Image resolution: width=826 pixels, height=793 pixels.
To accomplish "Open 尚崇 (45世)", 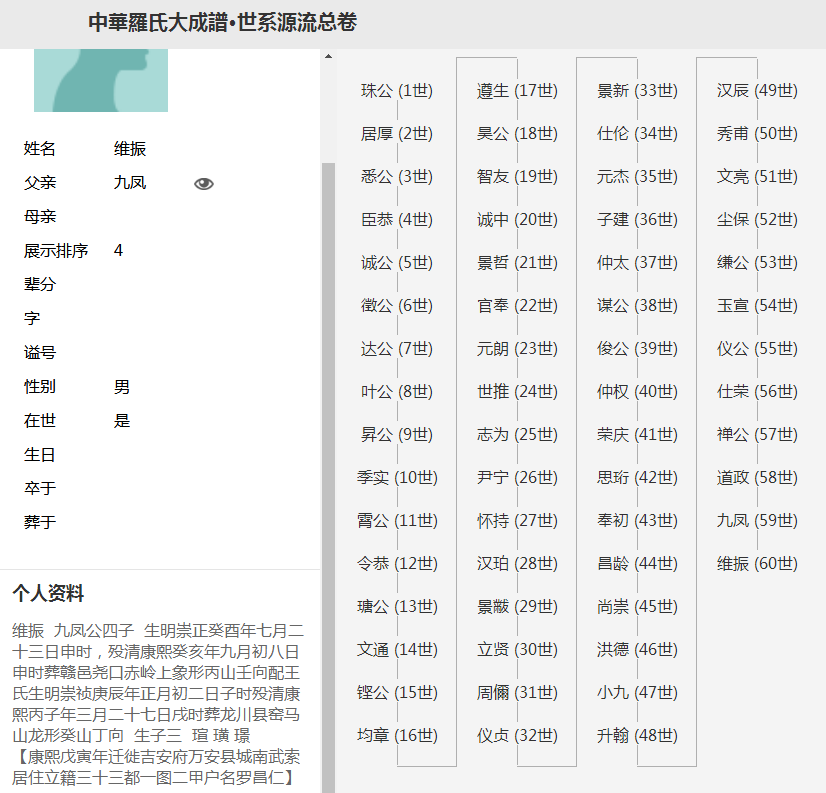I will click(x=637, y=606).
